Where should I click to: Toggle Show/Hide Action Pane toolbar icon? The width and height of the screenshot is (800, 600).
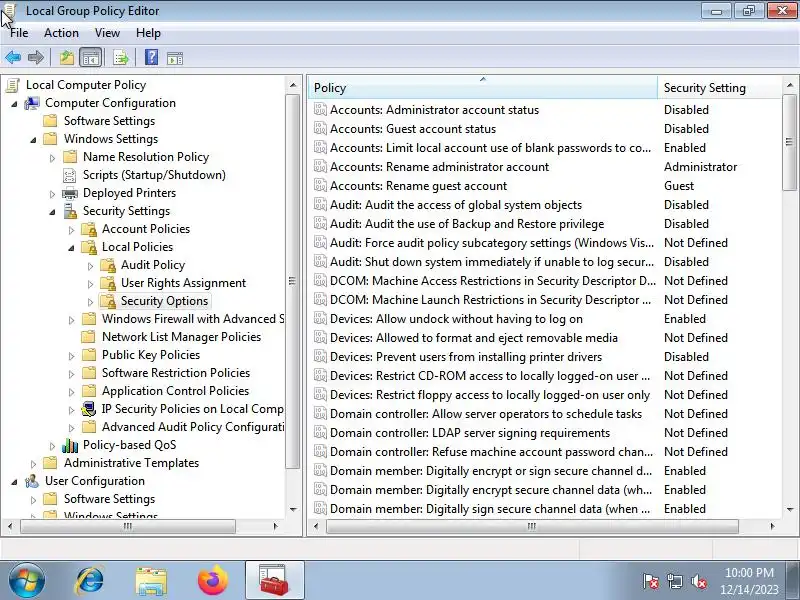[x=175, y=58]
